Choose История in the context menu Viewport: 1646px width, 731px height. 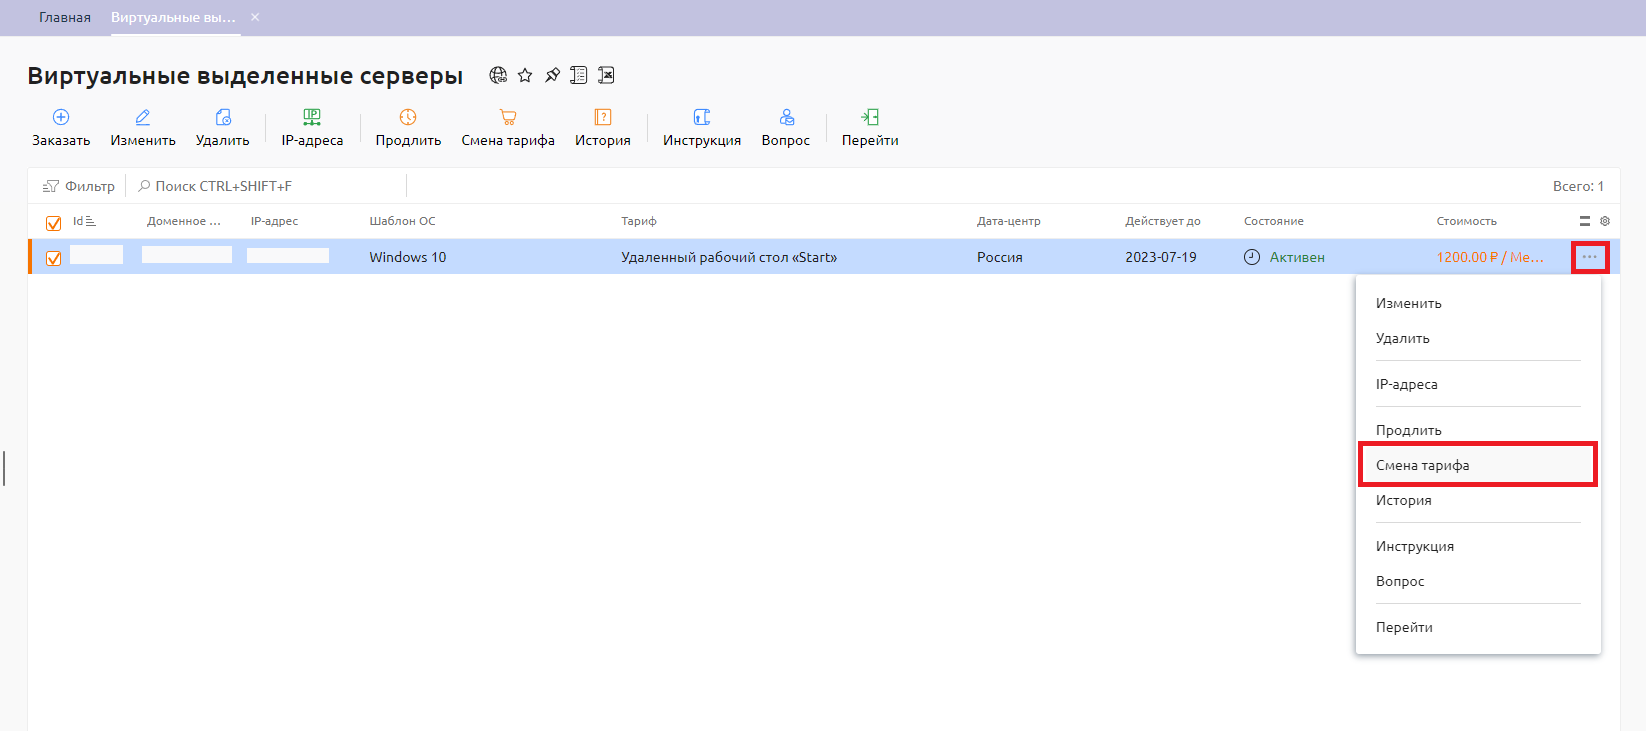coord(1478,500)
